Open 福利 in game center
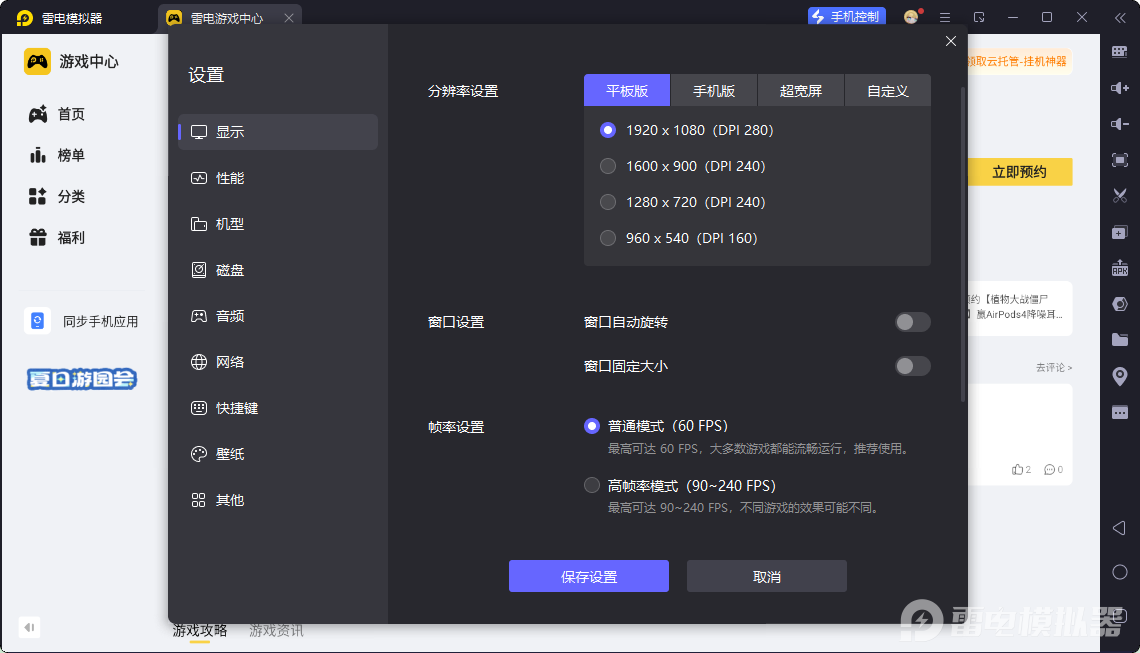This screenshot has height=653, width=1140. tap(57, 238)
